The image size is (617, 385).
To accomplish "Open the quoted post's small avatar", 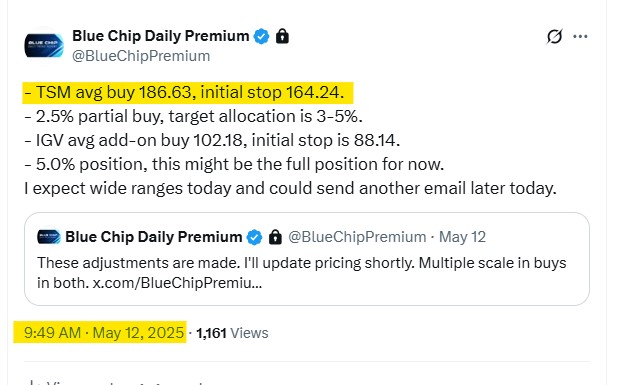I will [49, 237].
